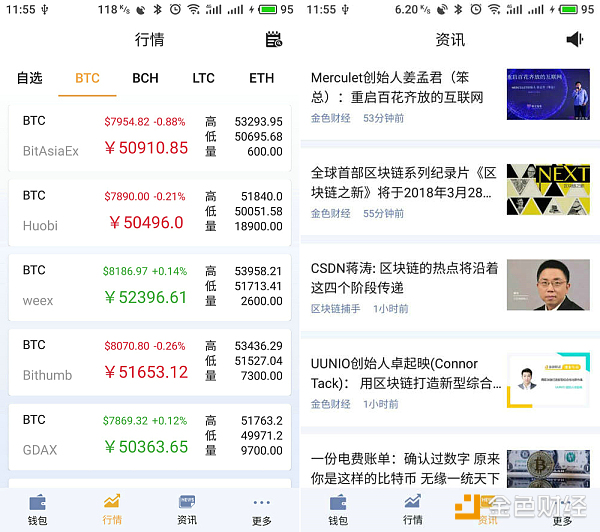Tap 更多 dots icon on left bottom bar

pos(262,502)
